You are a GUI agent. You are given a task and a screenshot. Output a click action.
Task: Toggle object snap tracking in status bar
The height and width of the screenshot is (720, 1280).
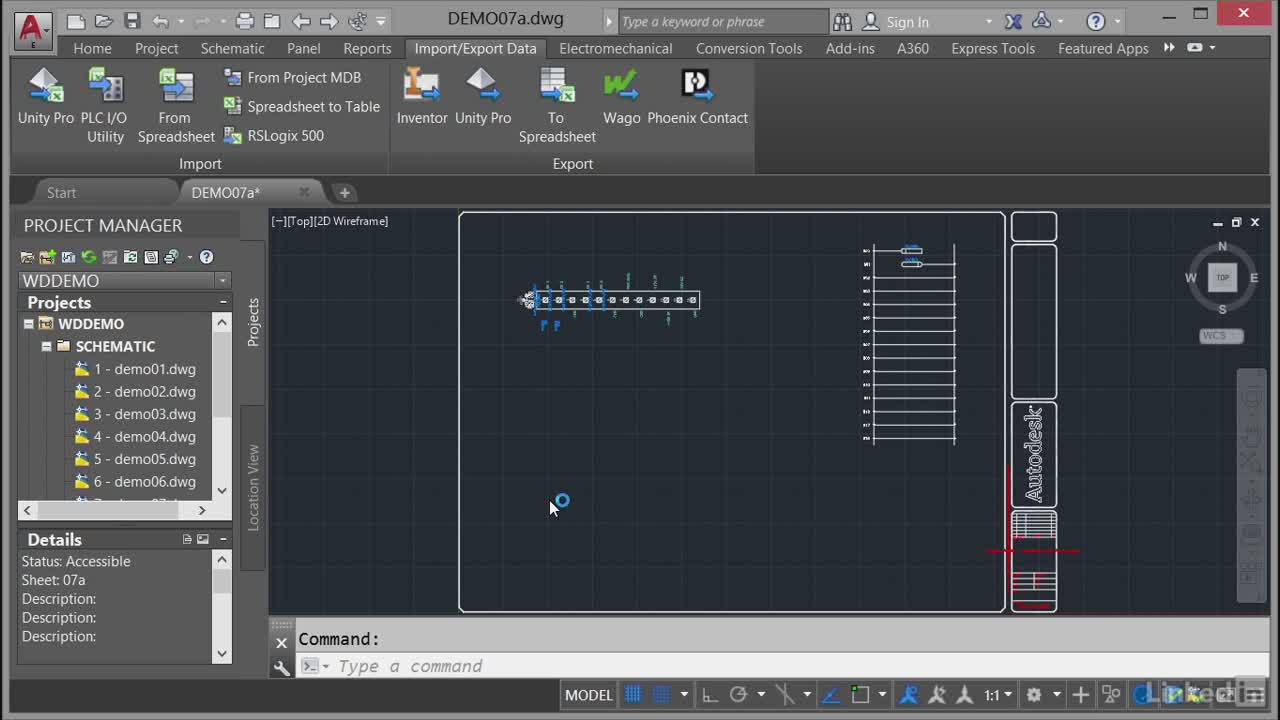point(832,694)
